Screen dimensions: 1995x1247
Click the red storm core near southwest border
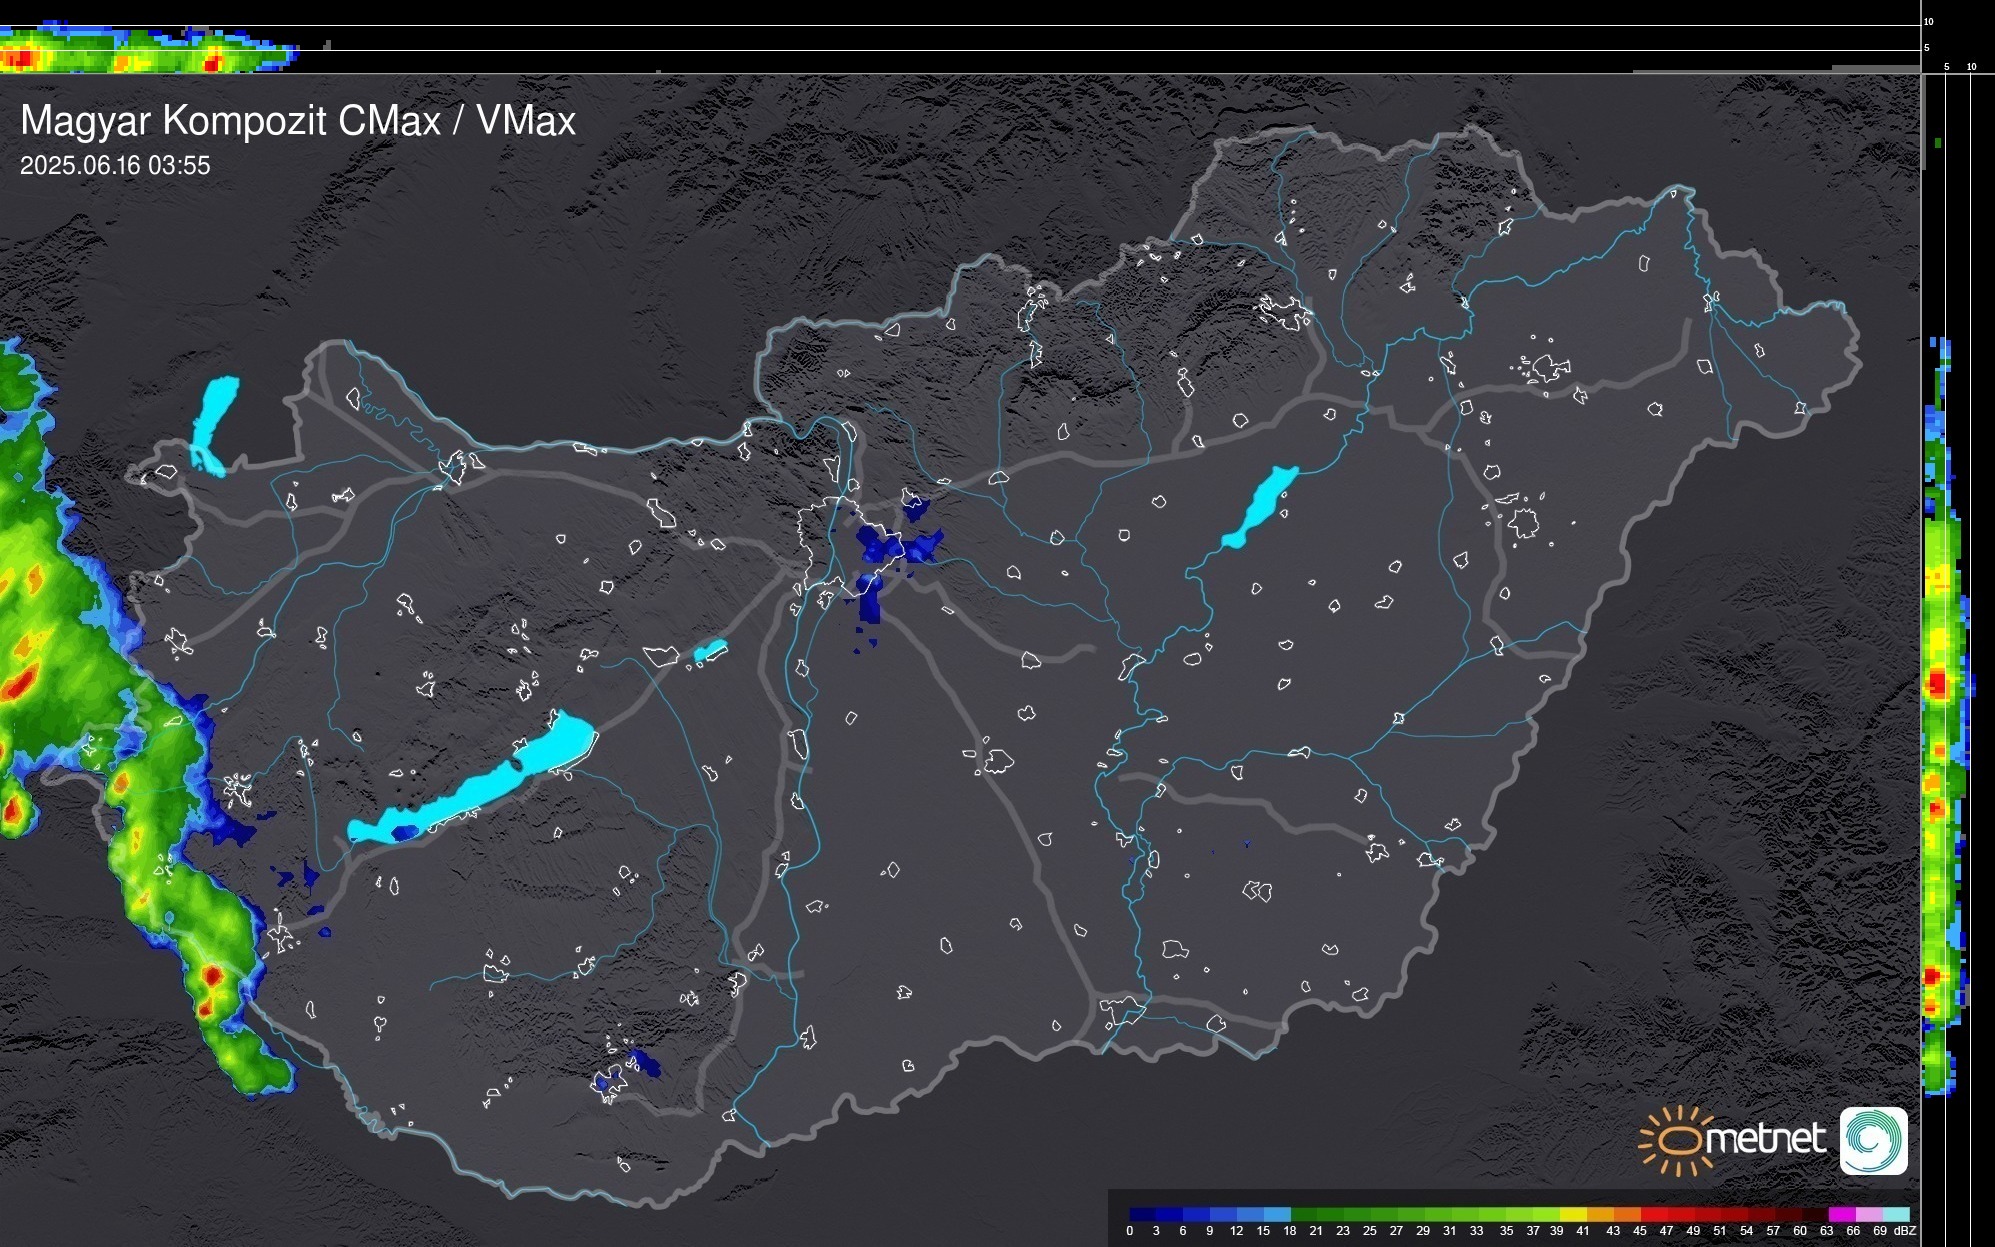point(211,976)
